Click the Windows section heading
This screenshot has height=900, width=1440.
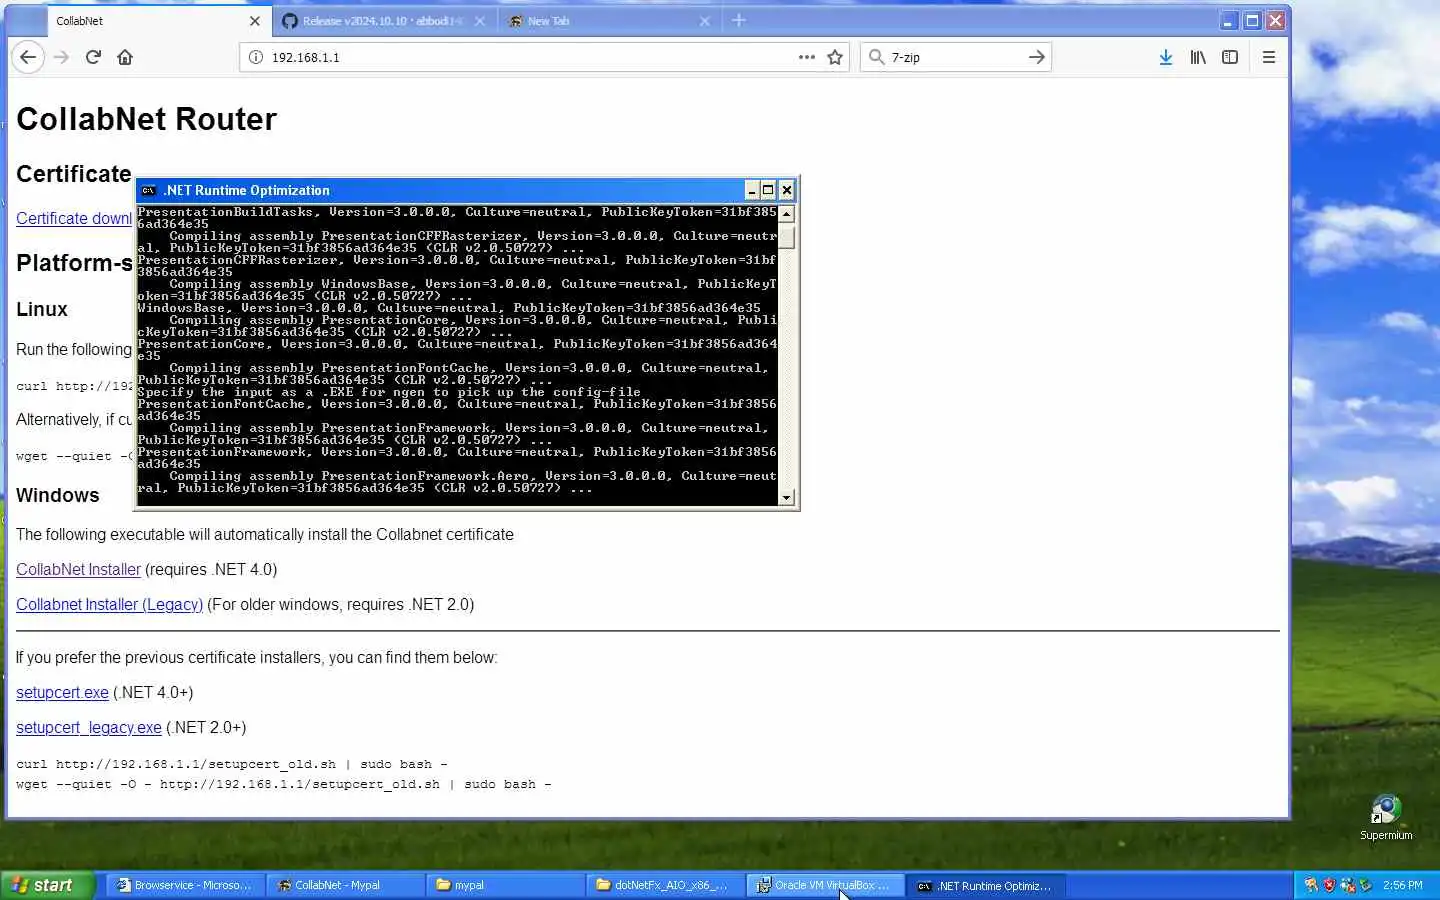pos(58,495)
